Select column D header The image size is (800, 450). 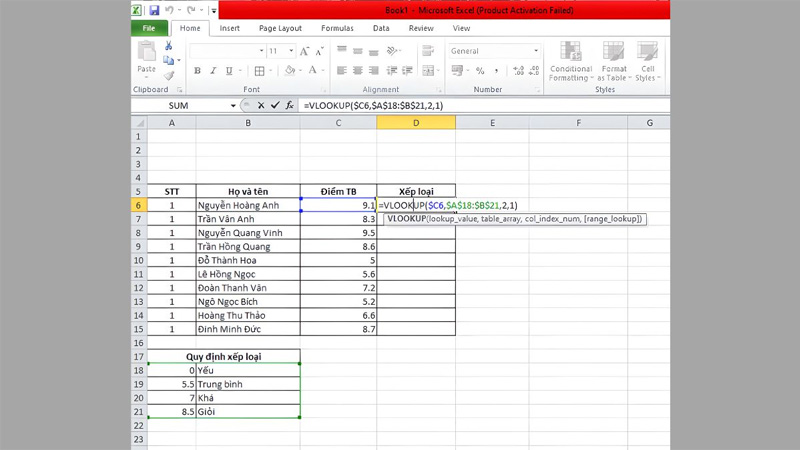pyautogui.click(x=416, y=123)
